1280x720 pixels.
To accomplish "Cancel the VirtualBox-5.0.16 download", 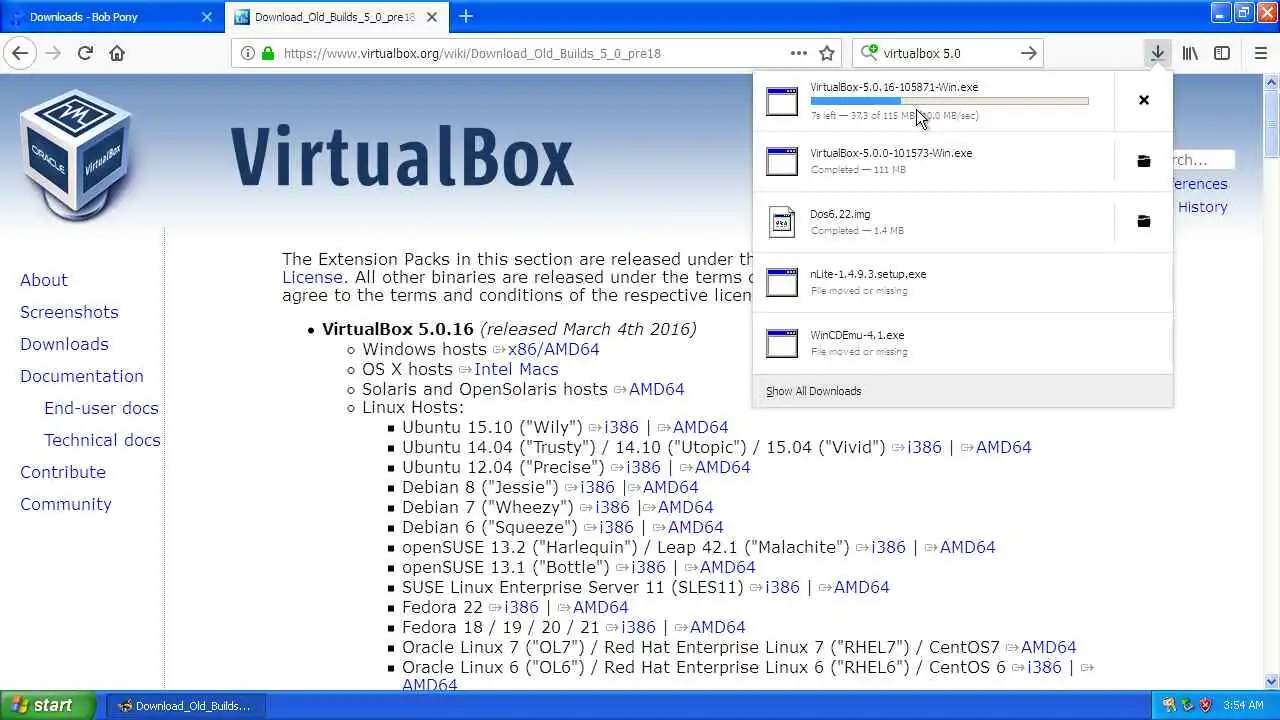I will pyautogui.click(x=1144, y=100).
